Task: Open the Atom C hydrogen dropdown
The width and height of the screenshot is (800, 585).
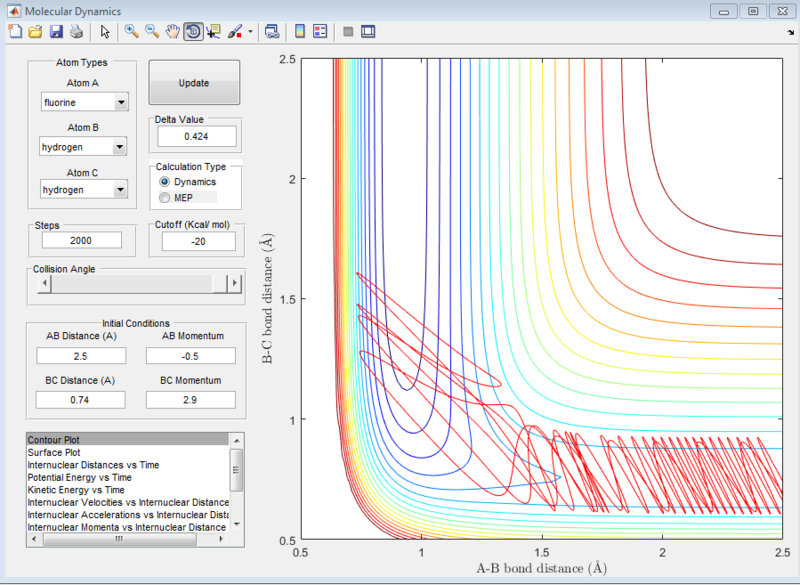Action: pos(121,189)
